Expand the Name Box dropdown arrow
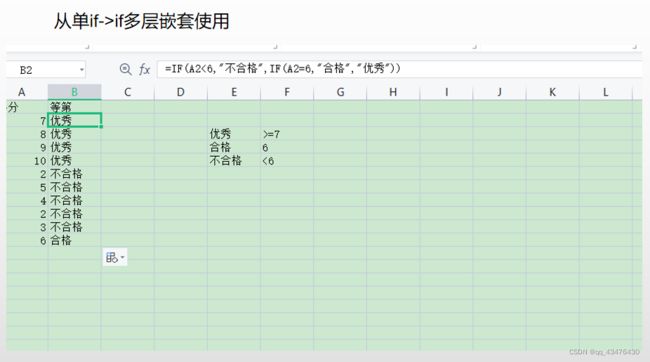 82,70
